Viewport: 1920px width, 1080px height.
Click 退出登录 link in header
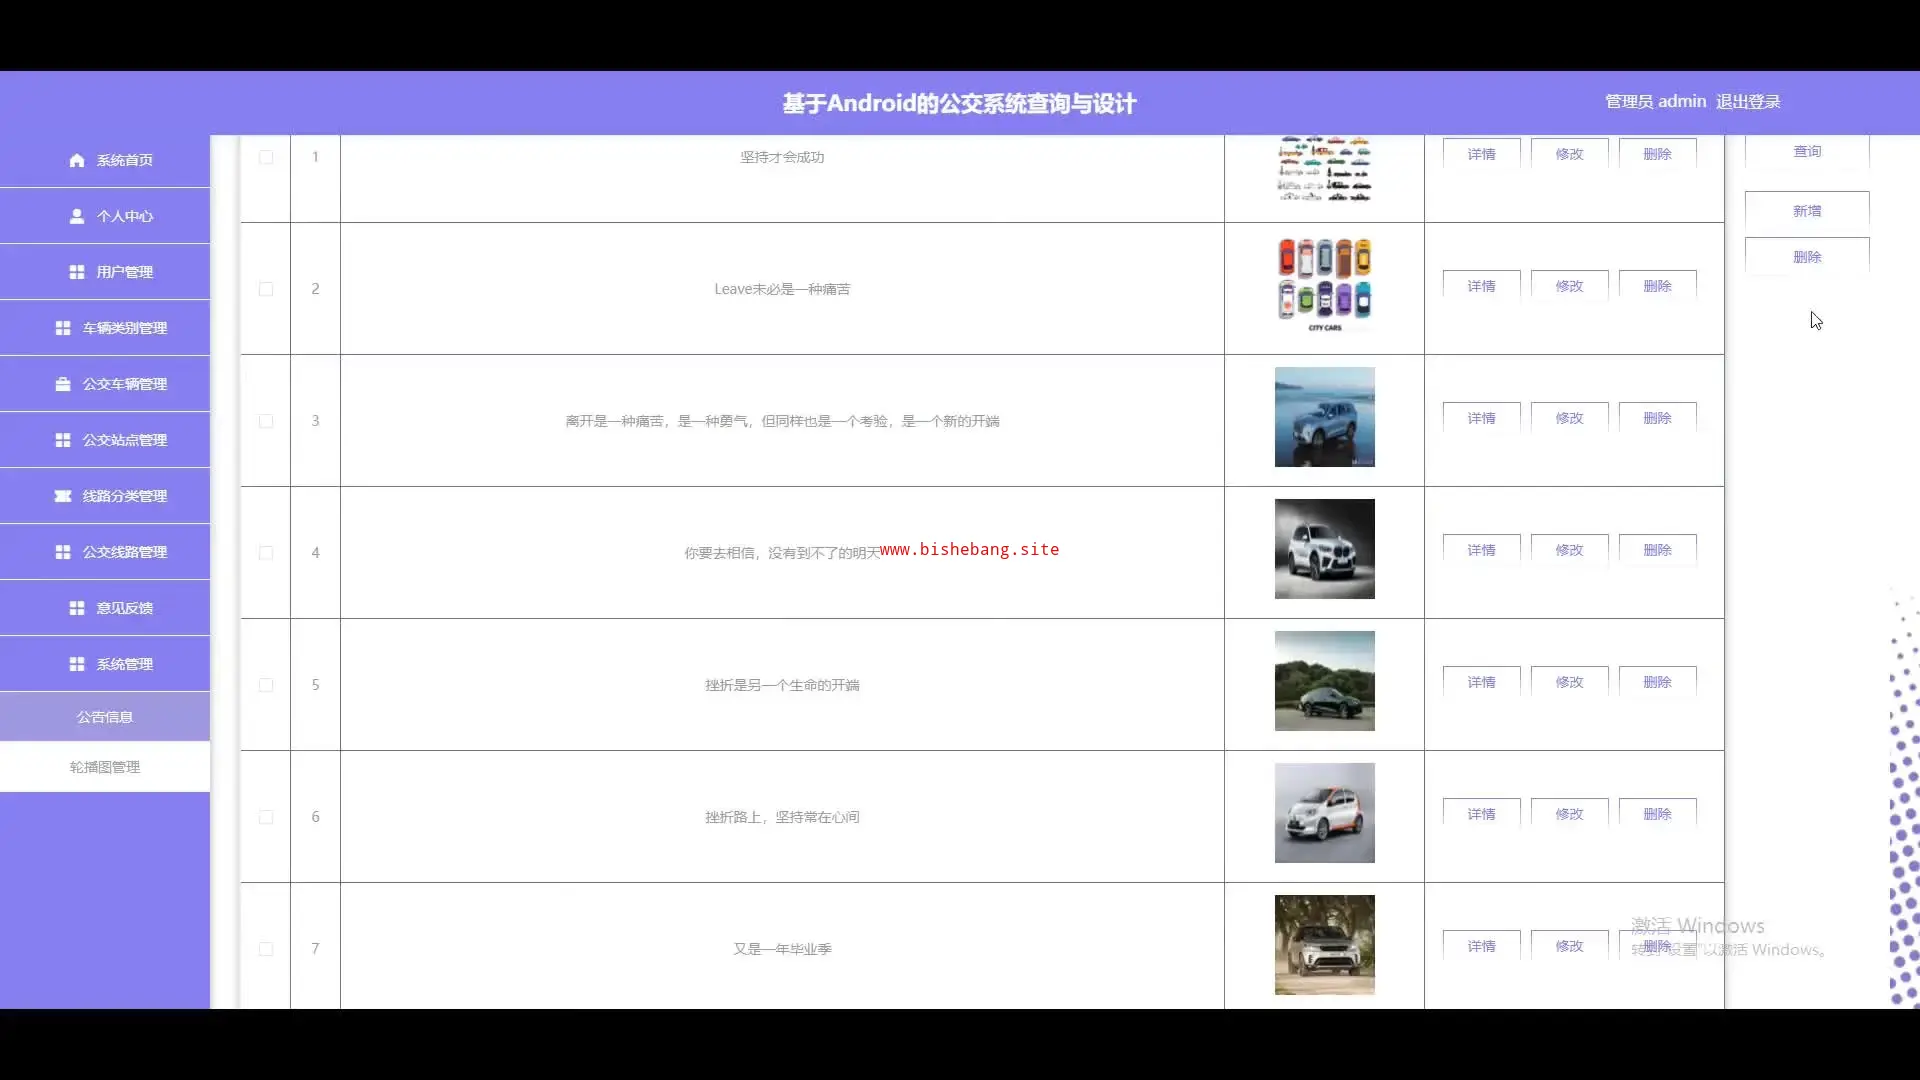(1748, 102)
